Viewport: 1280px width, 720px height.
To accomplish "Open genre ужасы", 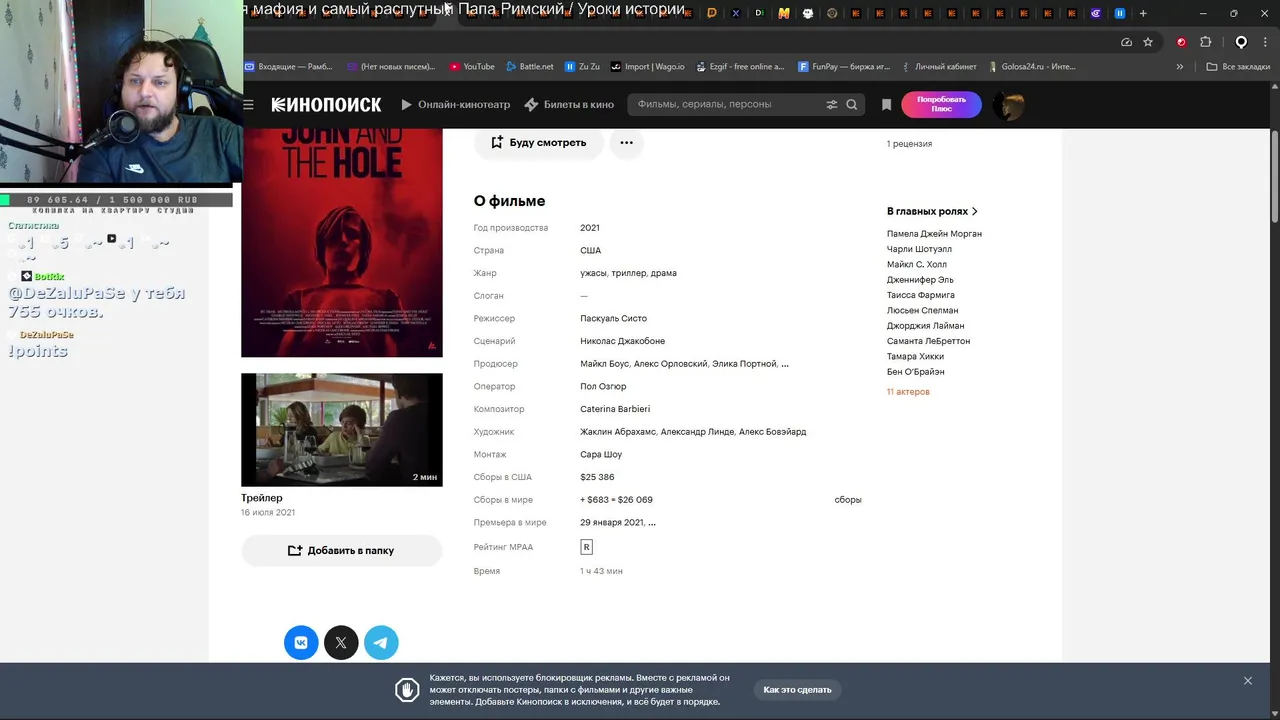I will pyautogui.click(x=594, y=273).
